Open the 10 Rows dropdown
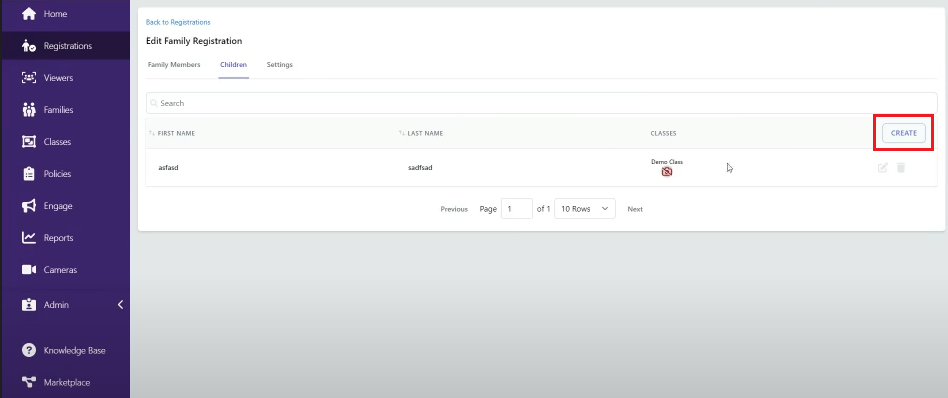The image size is (948, 398). 585,209
